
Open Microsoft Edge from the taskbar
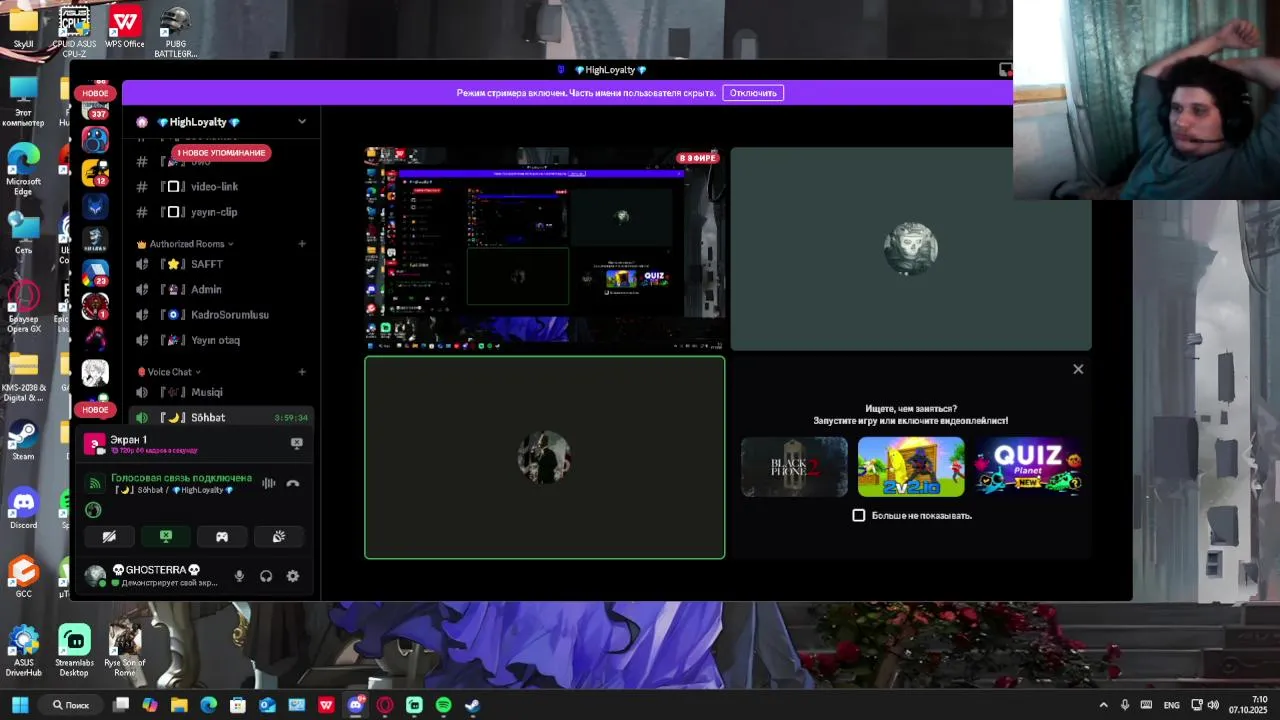[x=208, y=705]
